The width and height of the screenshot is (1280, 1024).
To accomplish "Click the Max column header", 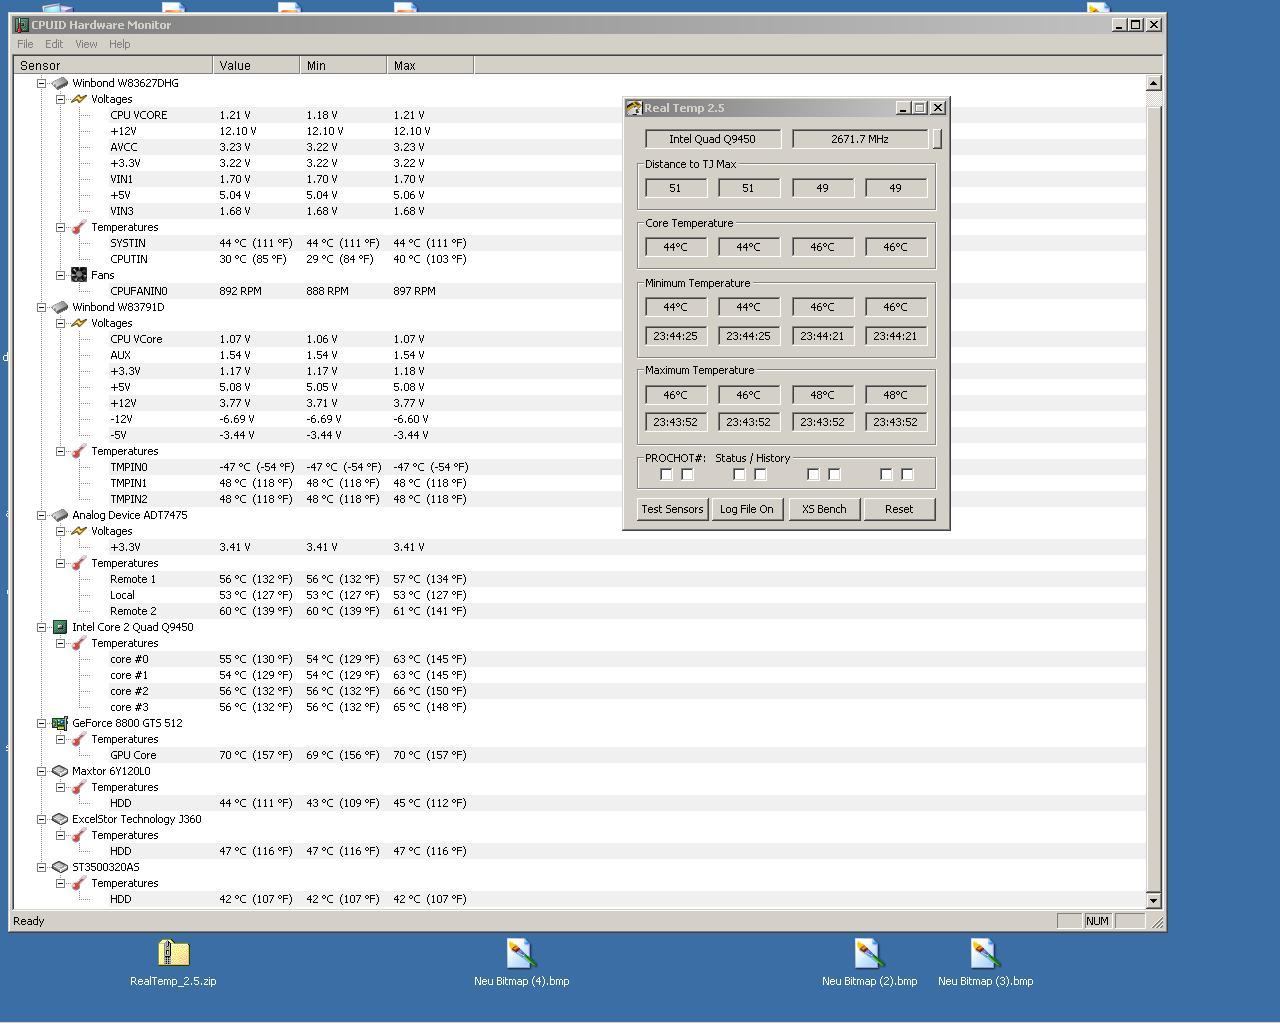I will point(430,66).
